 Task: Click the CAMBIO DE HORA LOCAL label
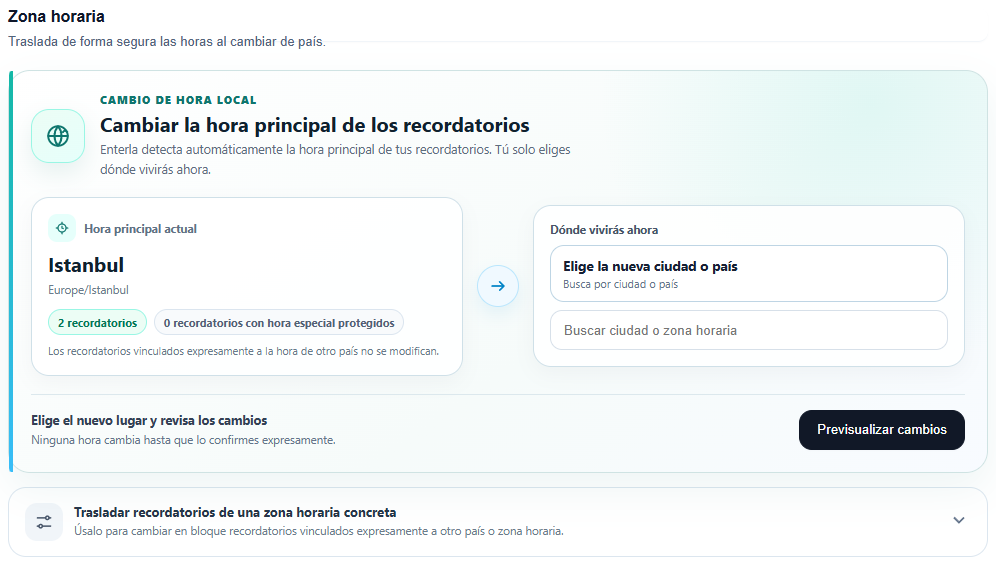[x=178, y=100]
